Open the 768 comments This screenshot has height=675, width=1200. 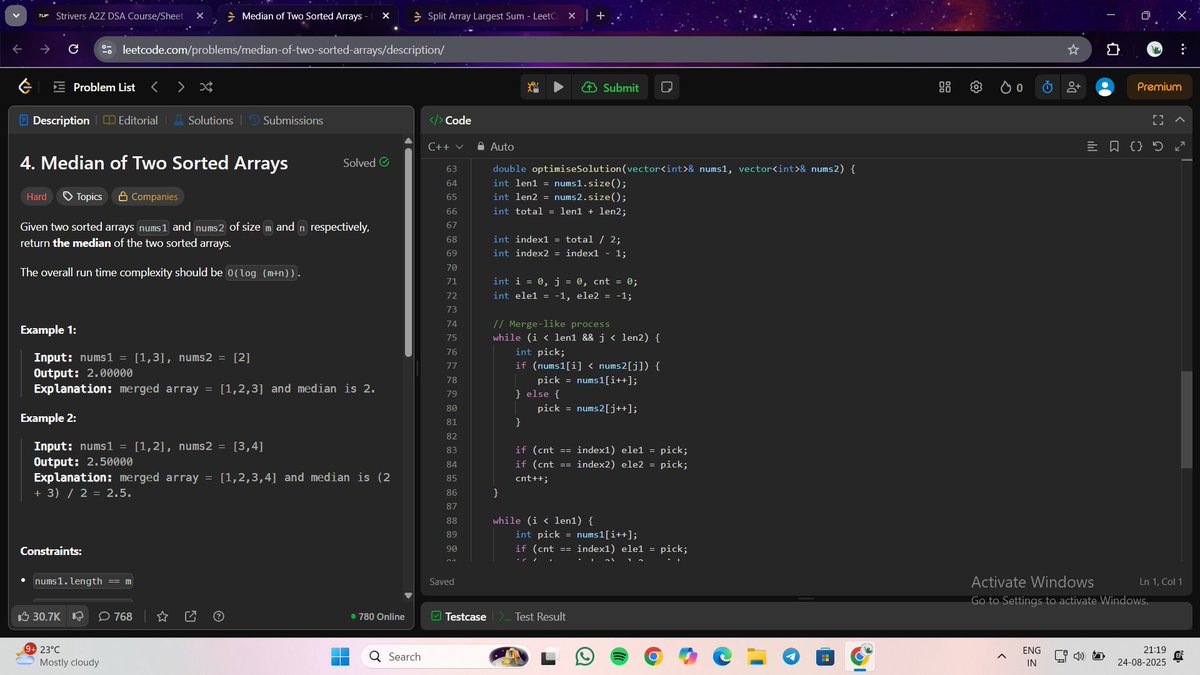(x=115, y=616)
